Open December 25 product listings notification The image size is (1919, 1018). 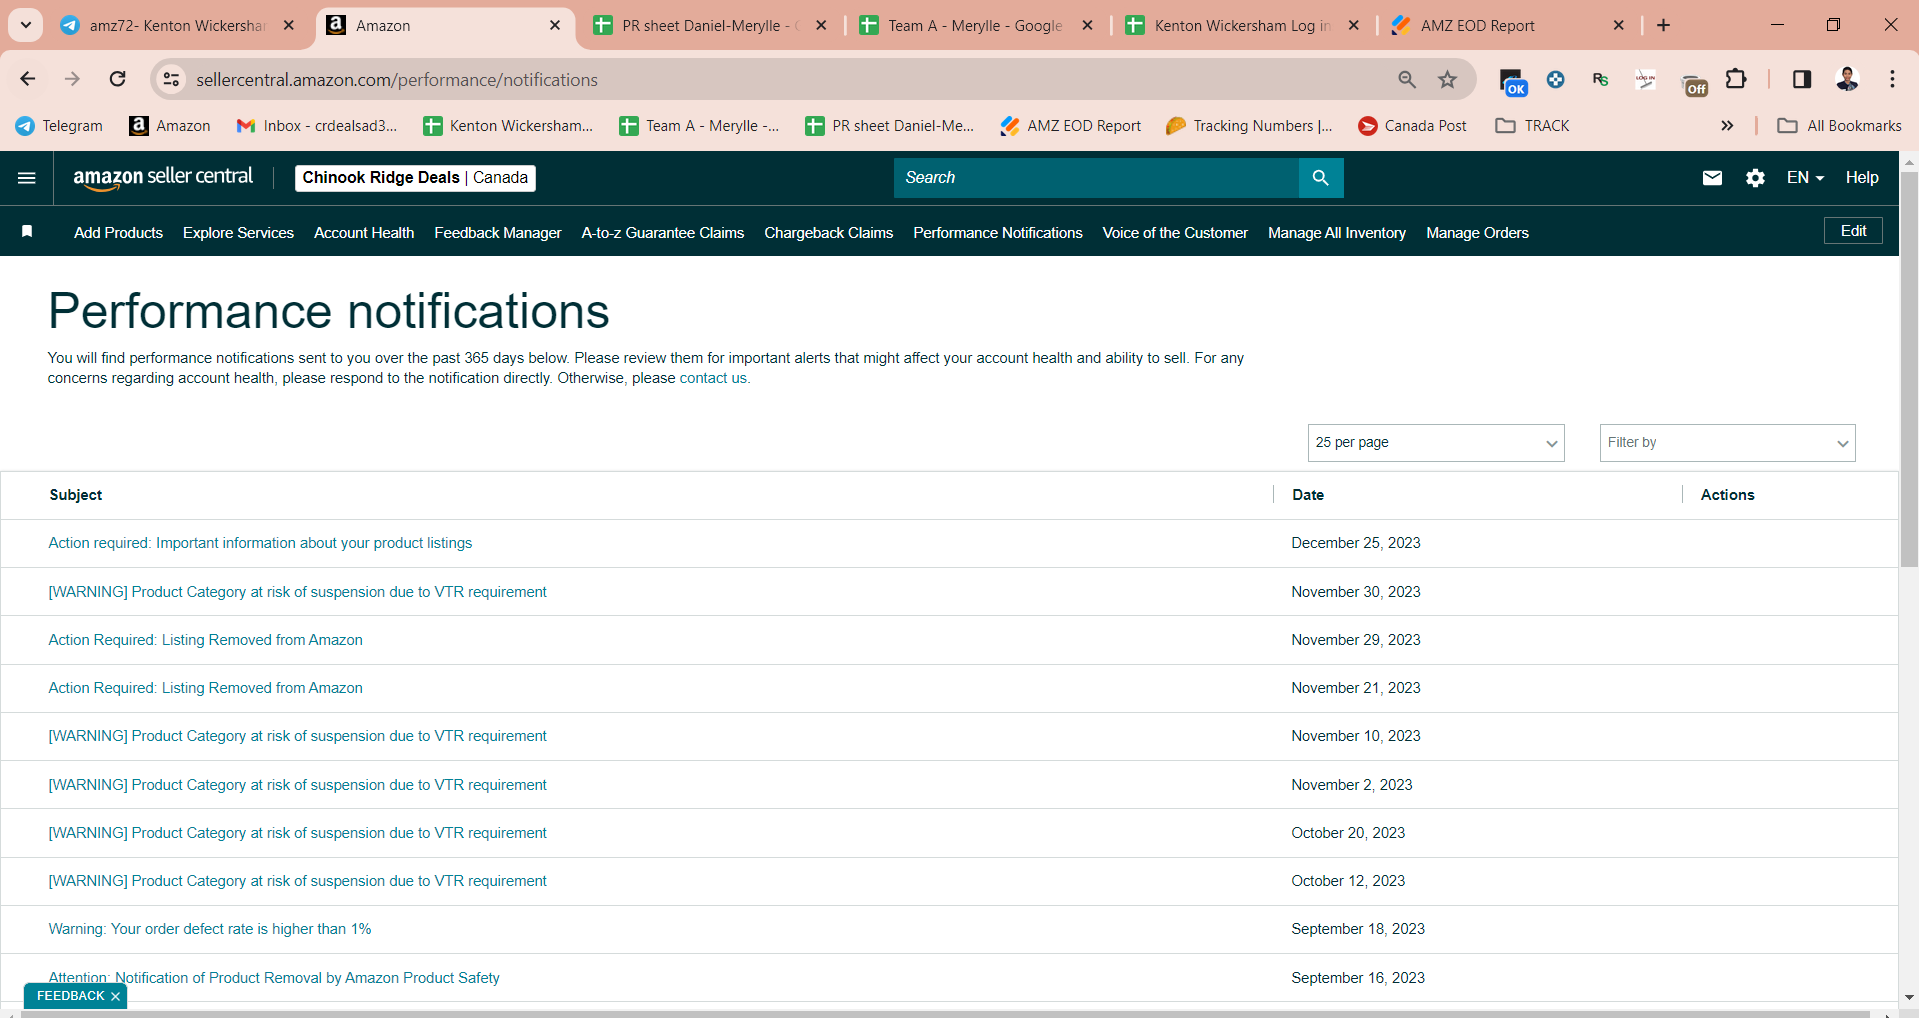click(260, 543)
